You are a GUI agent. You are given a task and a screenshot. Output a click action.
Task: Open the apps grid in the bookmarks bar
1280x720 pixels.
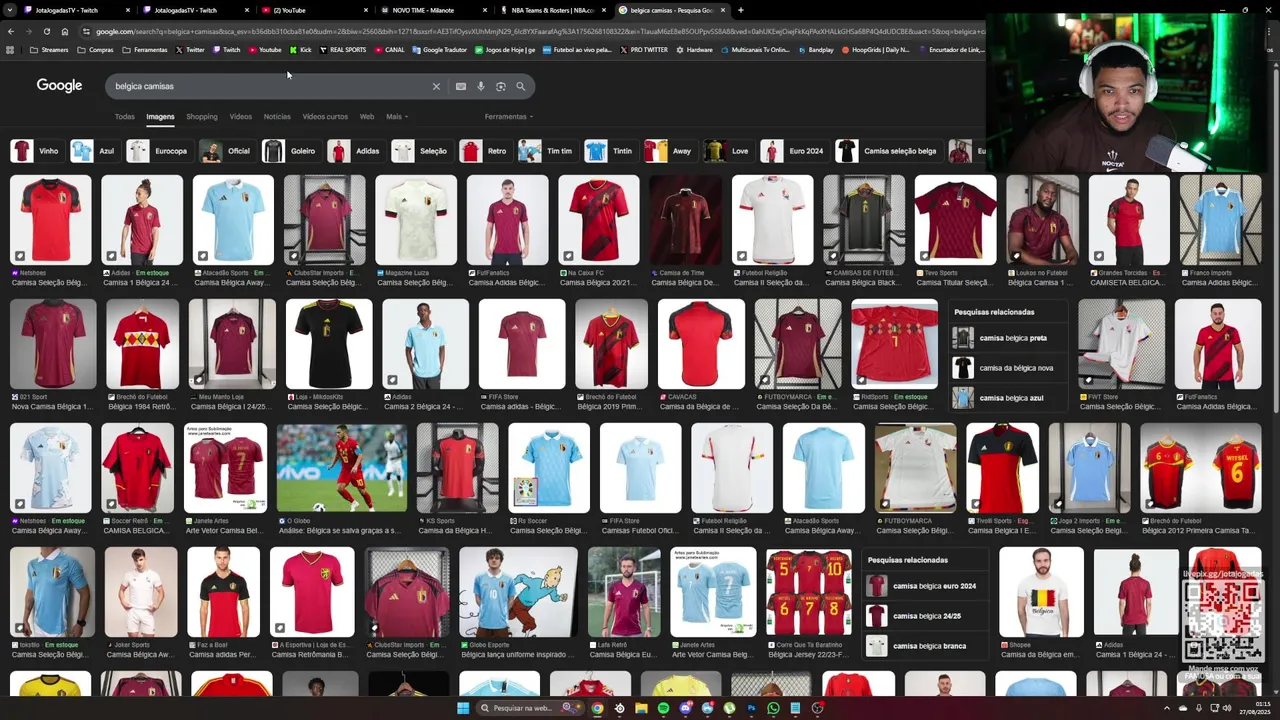click(x=10, y=49)
